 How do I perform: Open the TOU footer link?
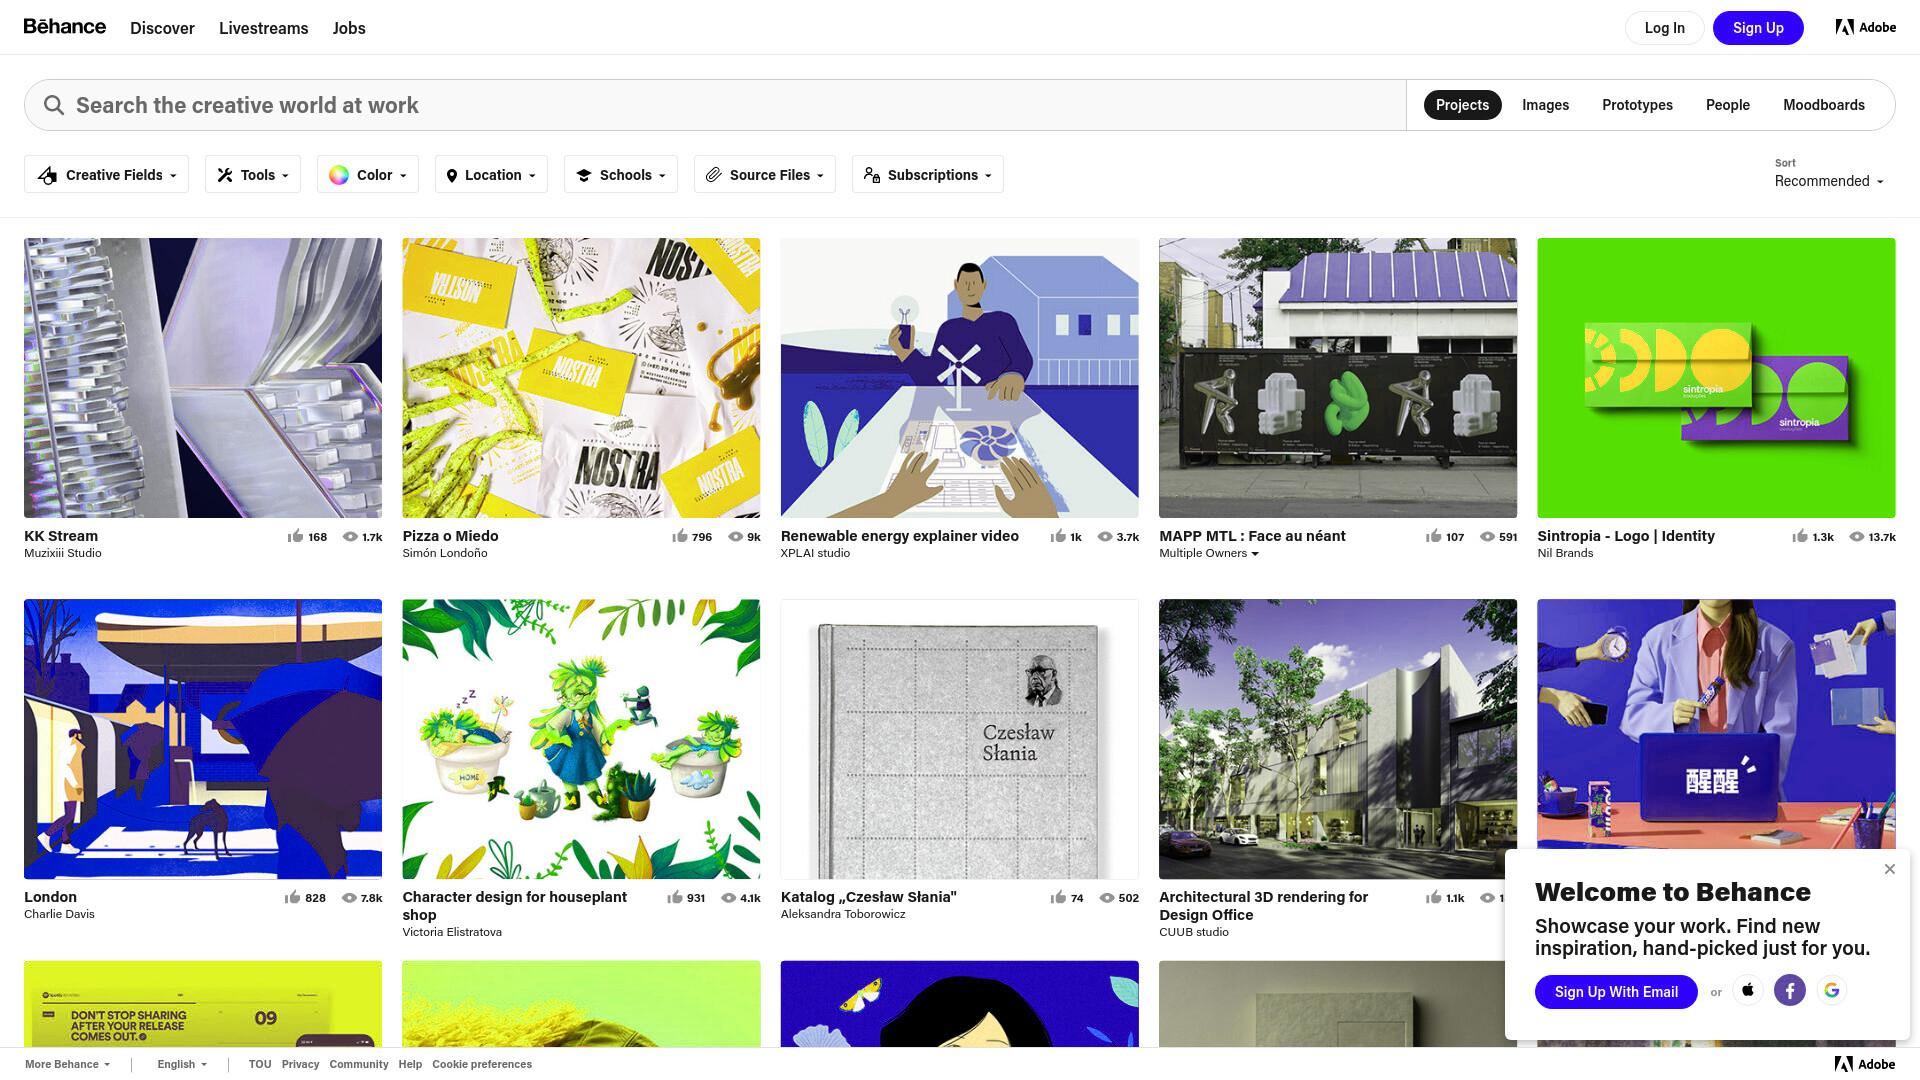(260, 1064)
